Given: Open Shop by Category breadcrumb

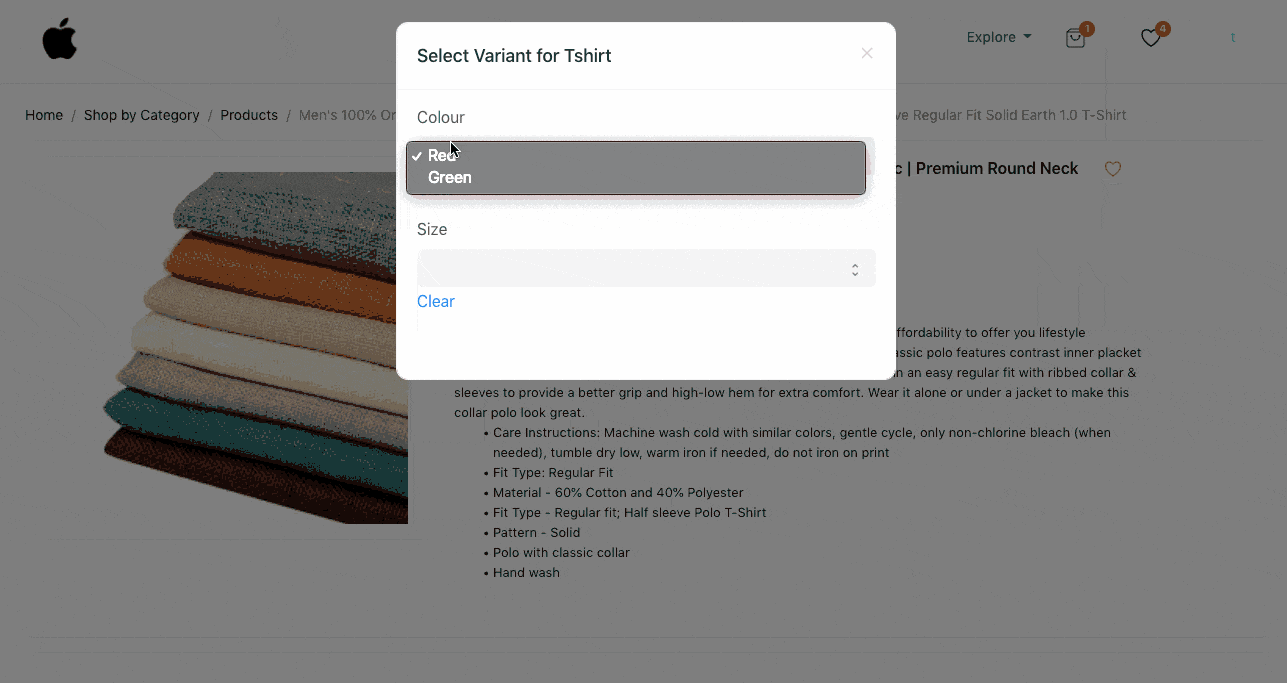Looking at the screenshot, I should 141,115.
